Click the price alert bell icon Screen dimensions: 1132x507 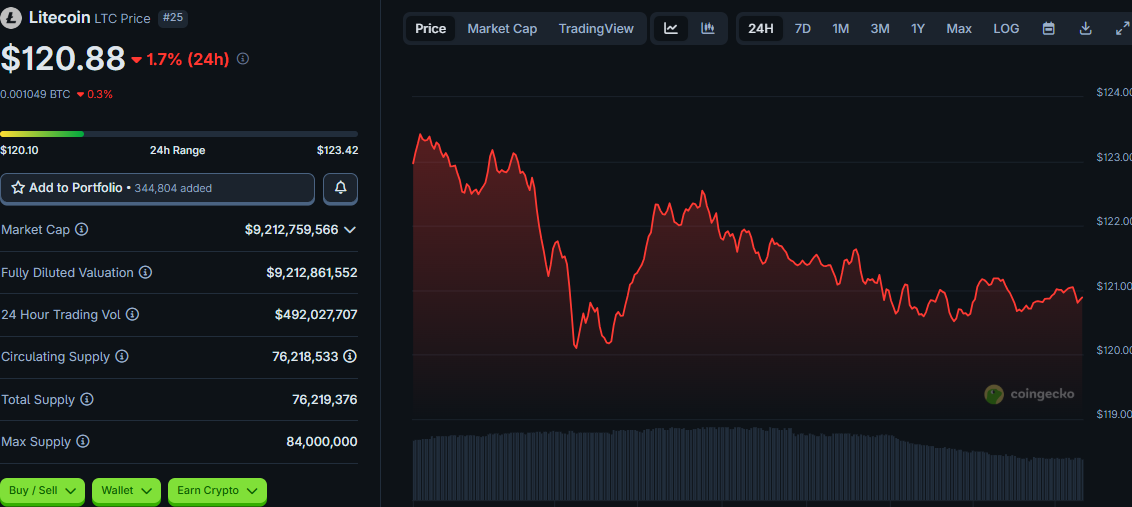pos(341,188)
